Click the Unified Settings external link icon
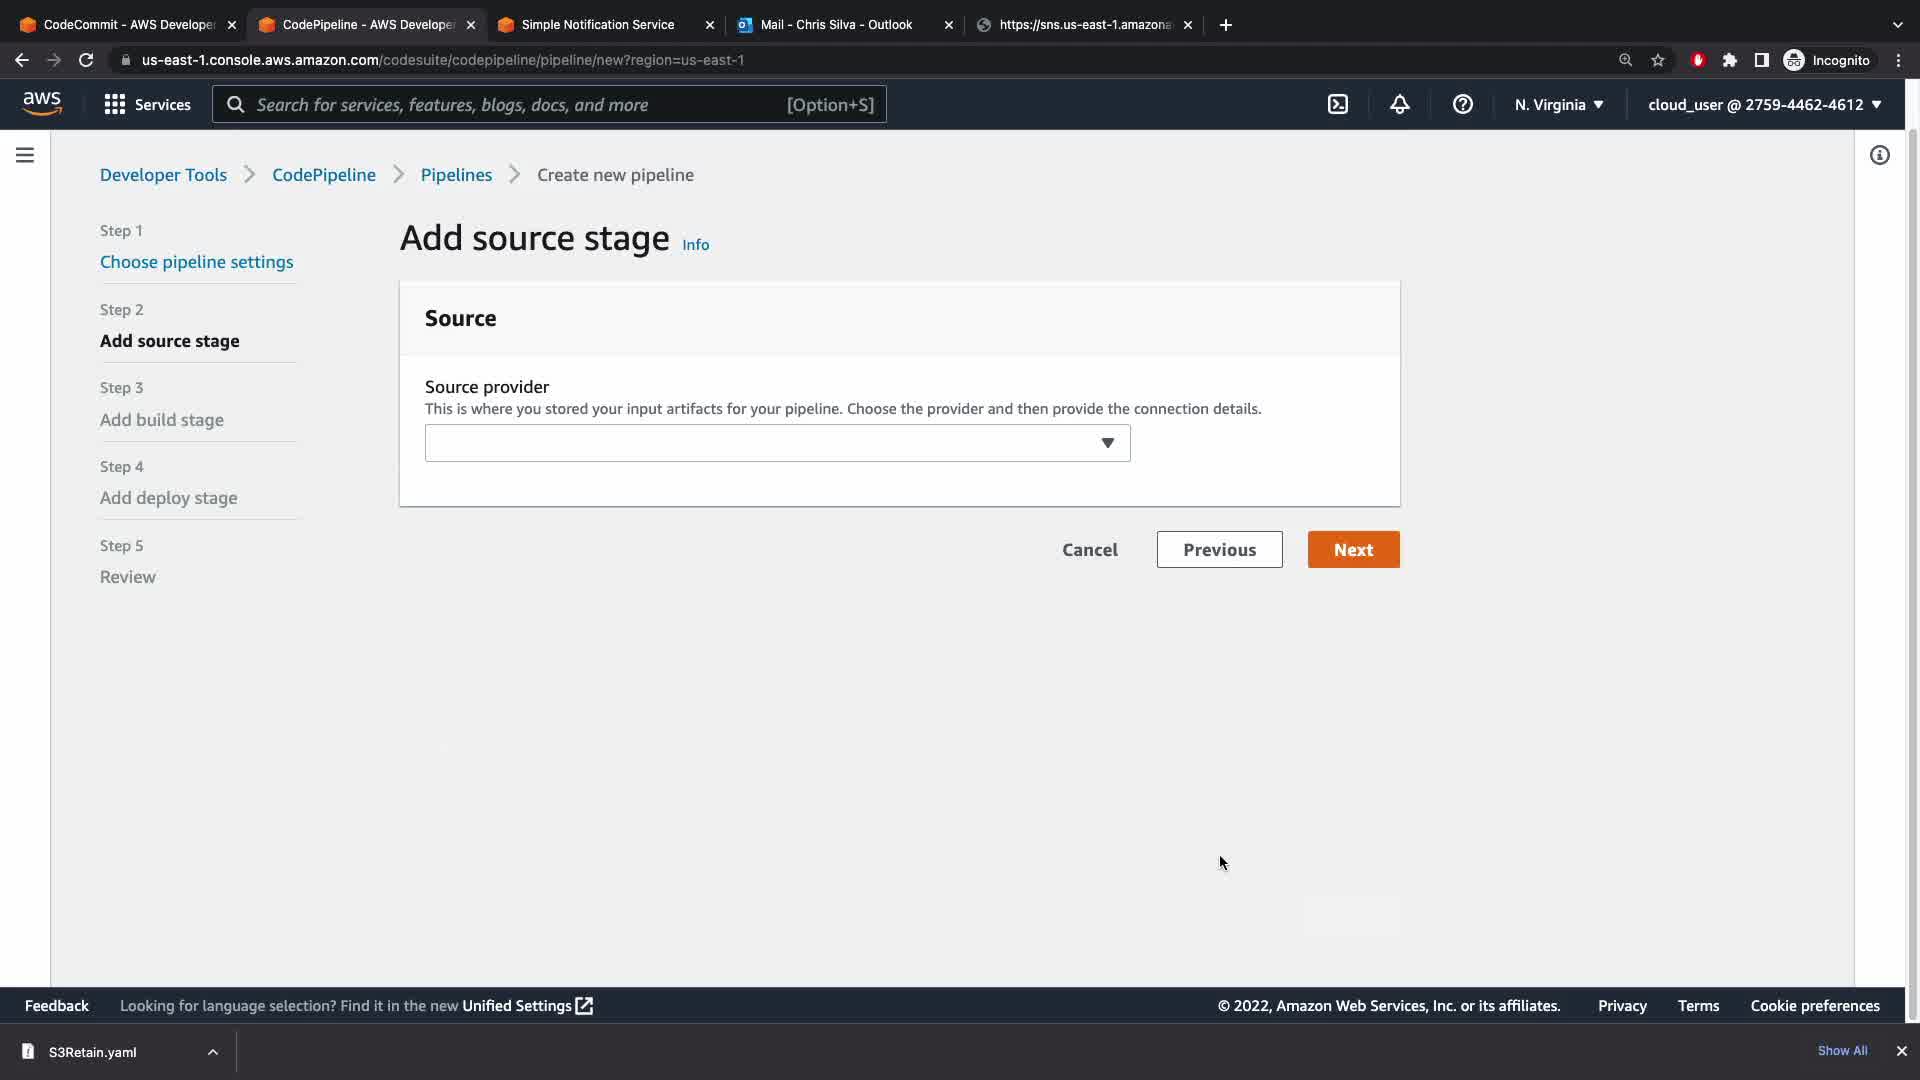This screenshot has height=1080, width=1920. tap(584, 1006)
